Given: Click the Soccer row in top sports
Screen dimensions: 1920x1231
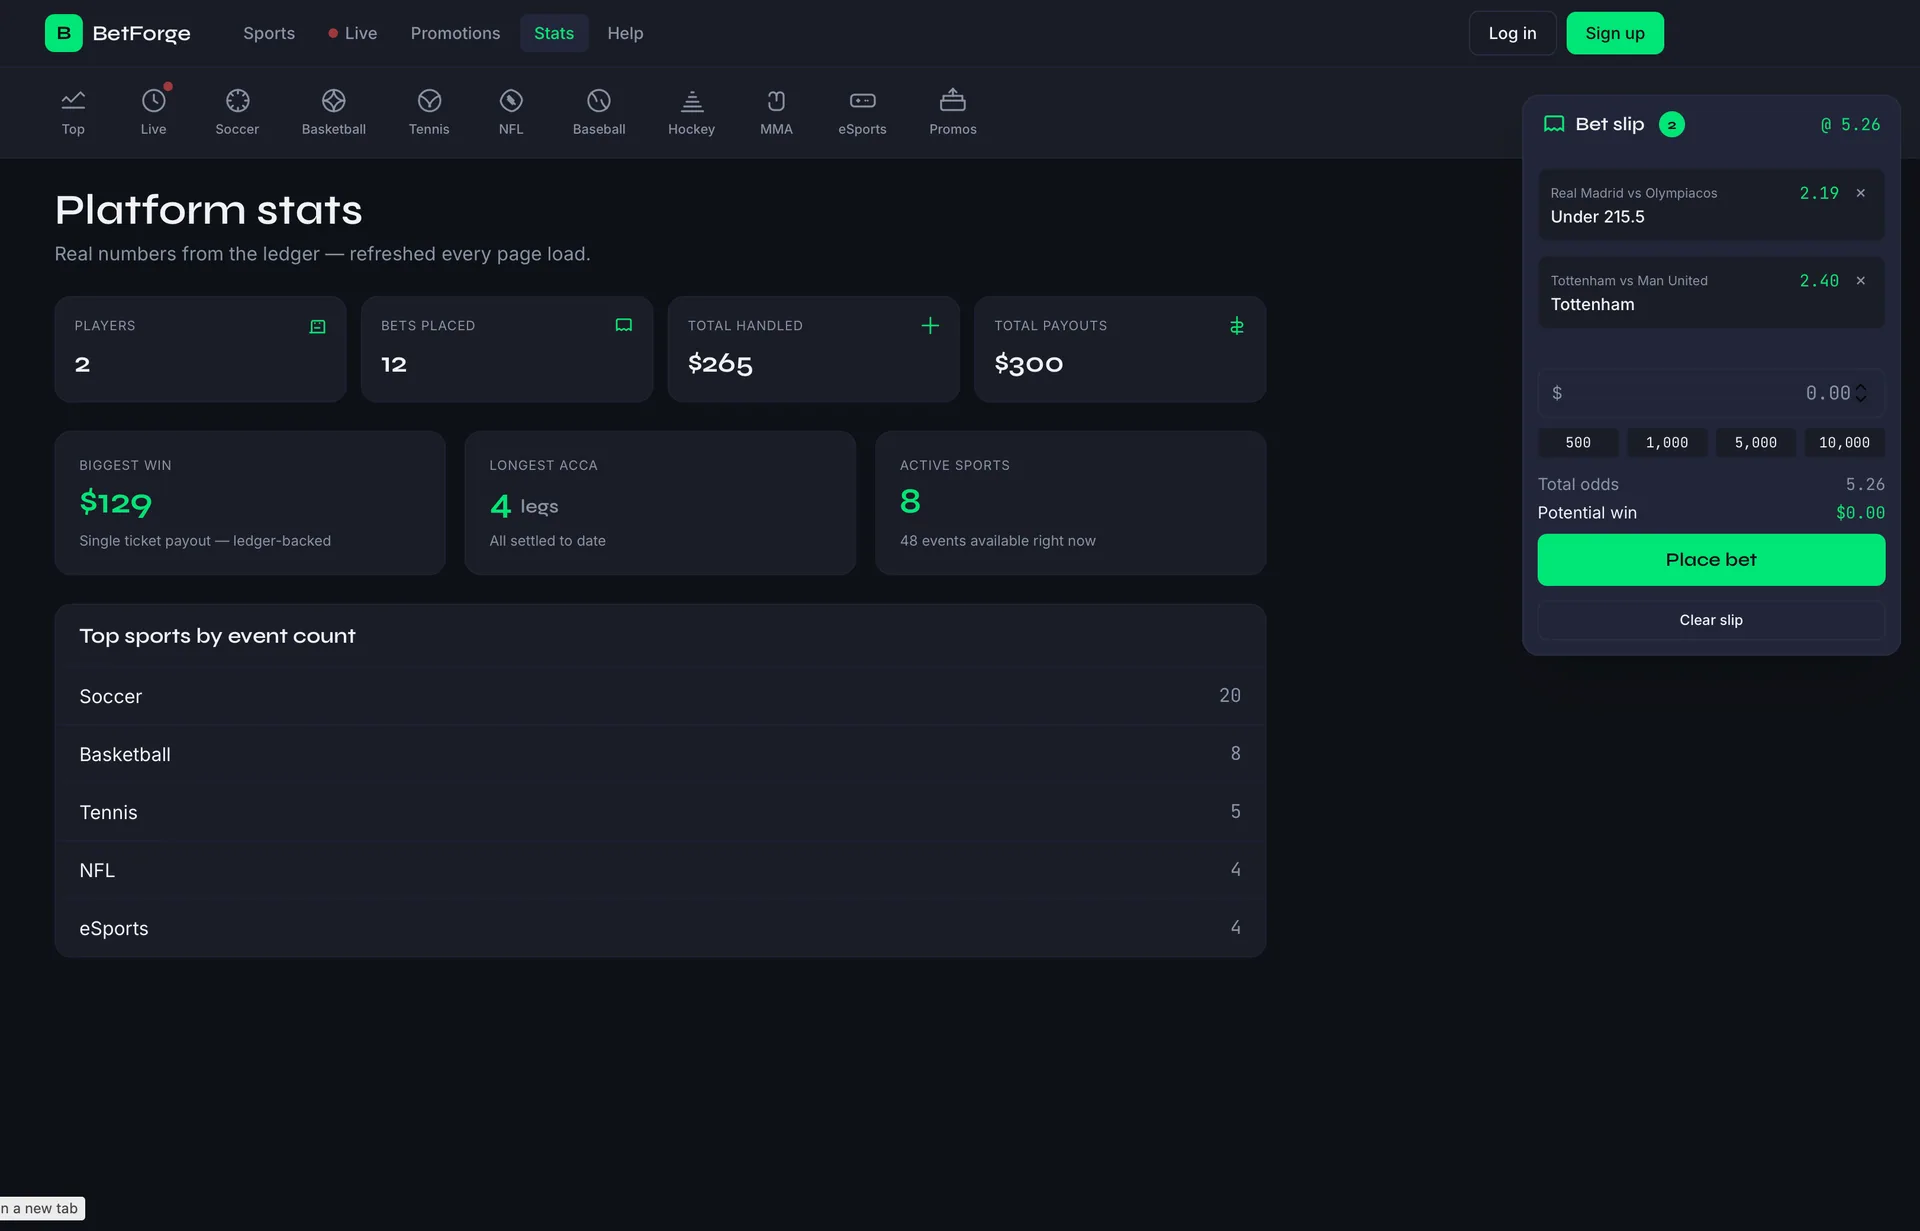Looking at the screenshot, I should point(660,696).
